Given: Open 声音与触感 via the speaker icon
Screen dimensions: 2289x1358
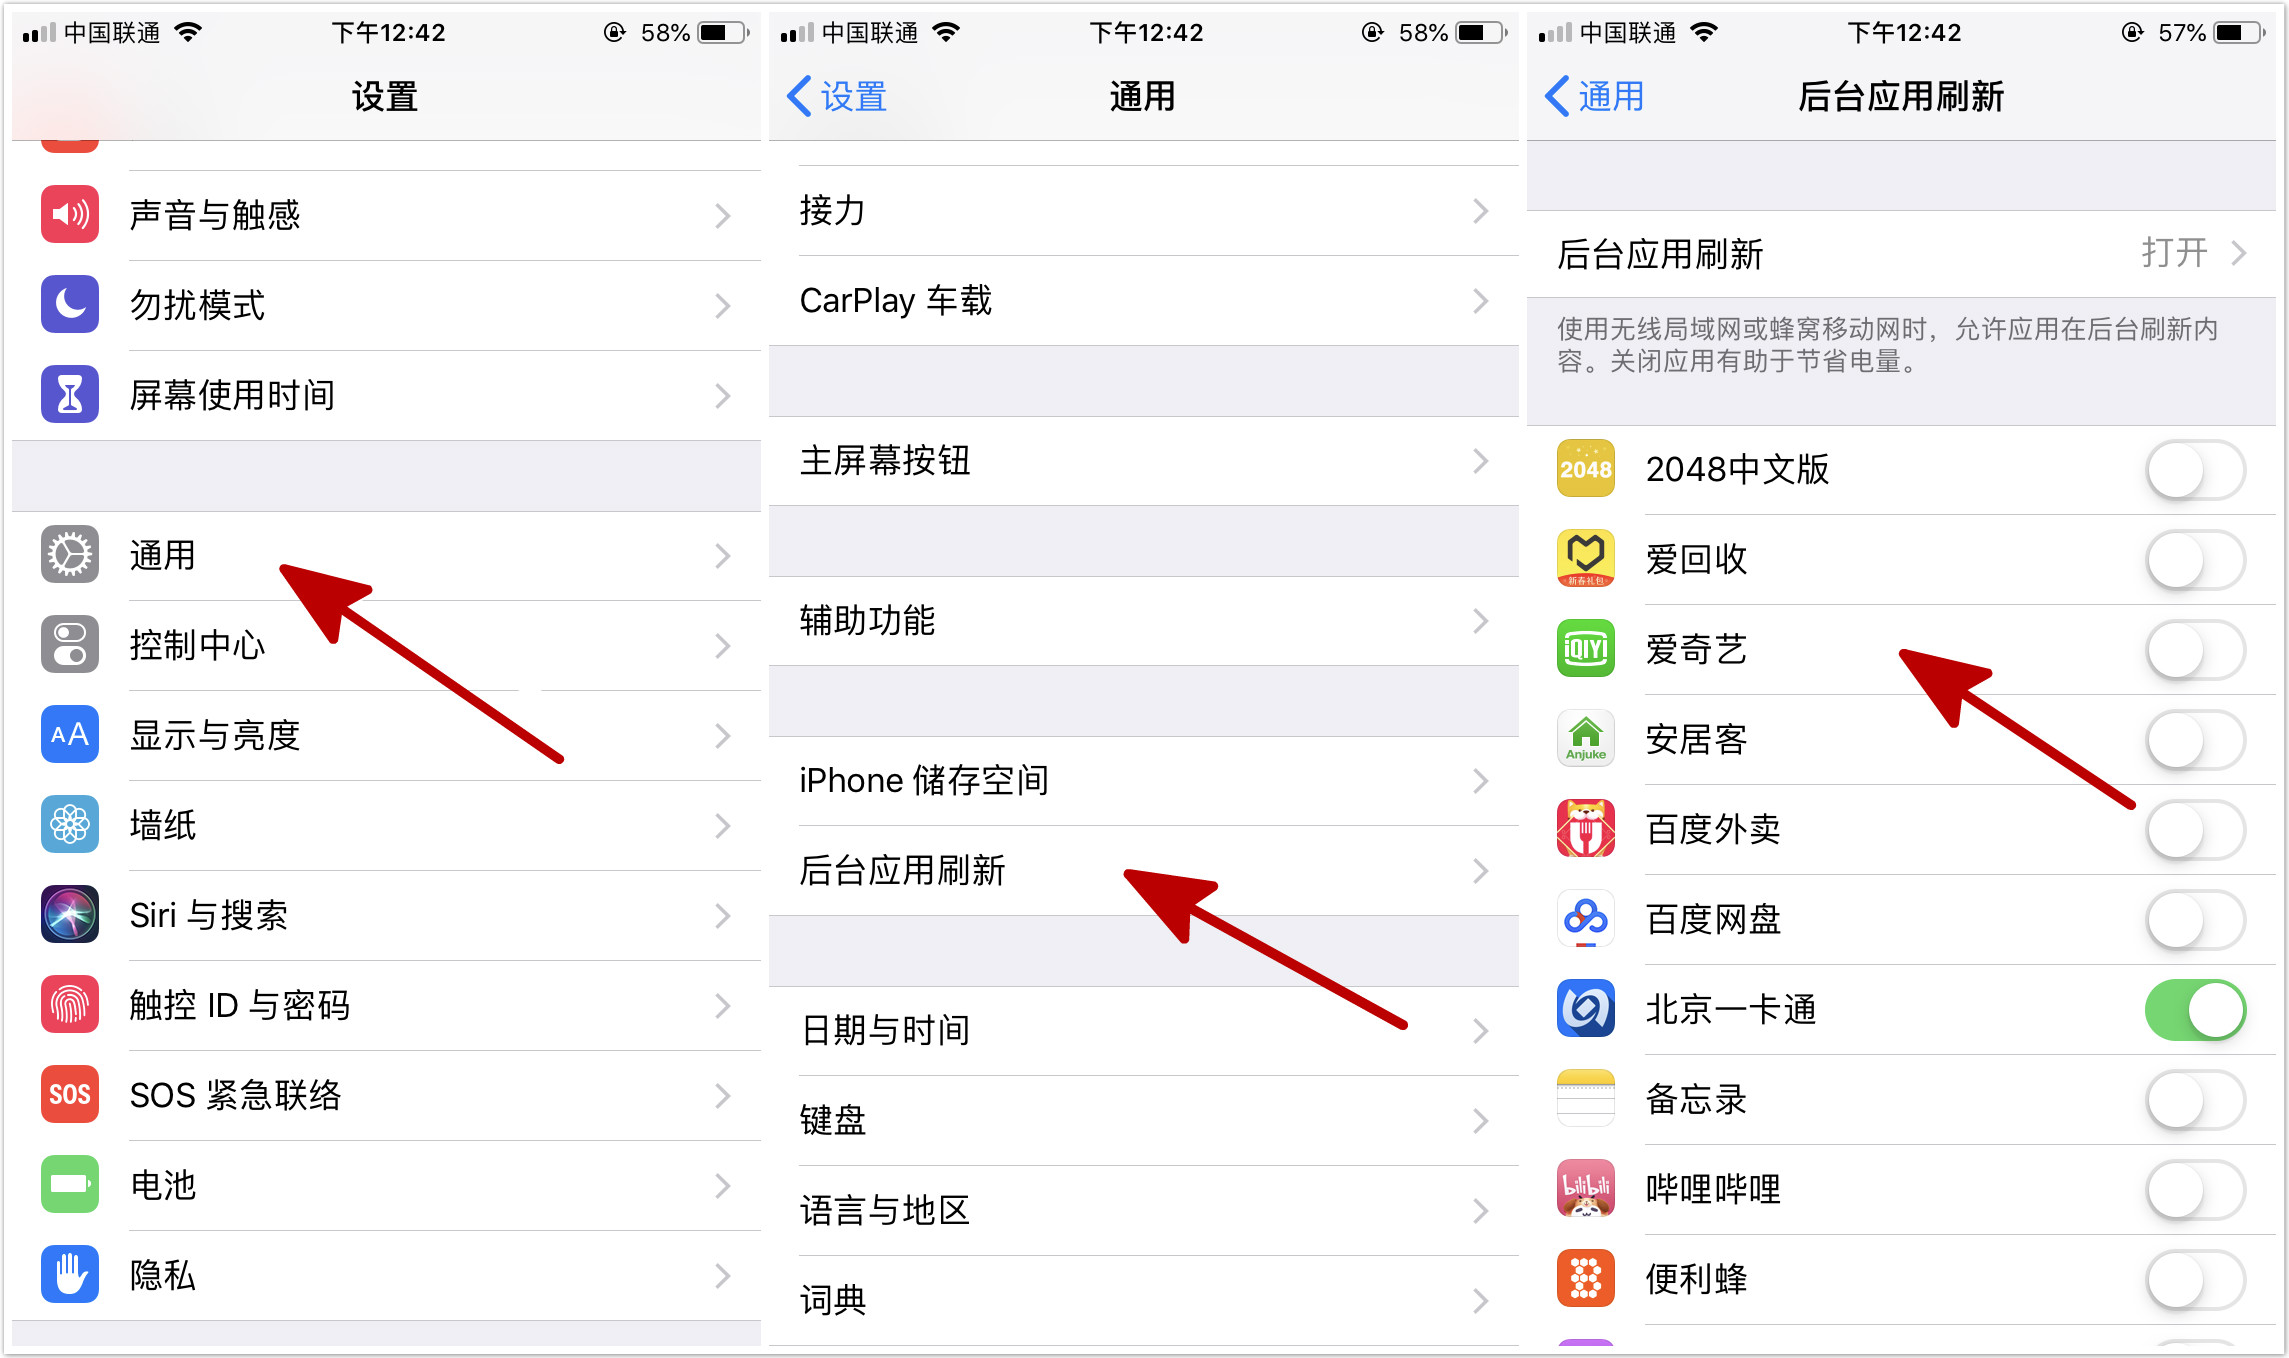Looking at the screenshot, I should pyautogui.click(x=69, y=214).
